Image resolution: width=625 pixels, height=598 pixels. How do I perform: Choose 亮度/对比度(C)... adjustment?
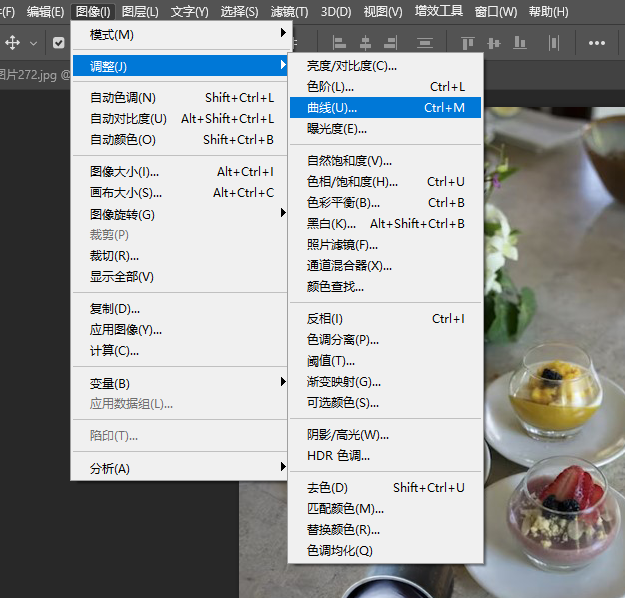(385, 66)
